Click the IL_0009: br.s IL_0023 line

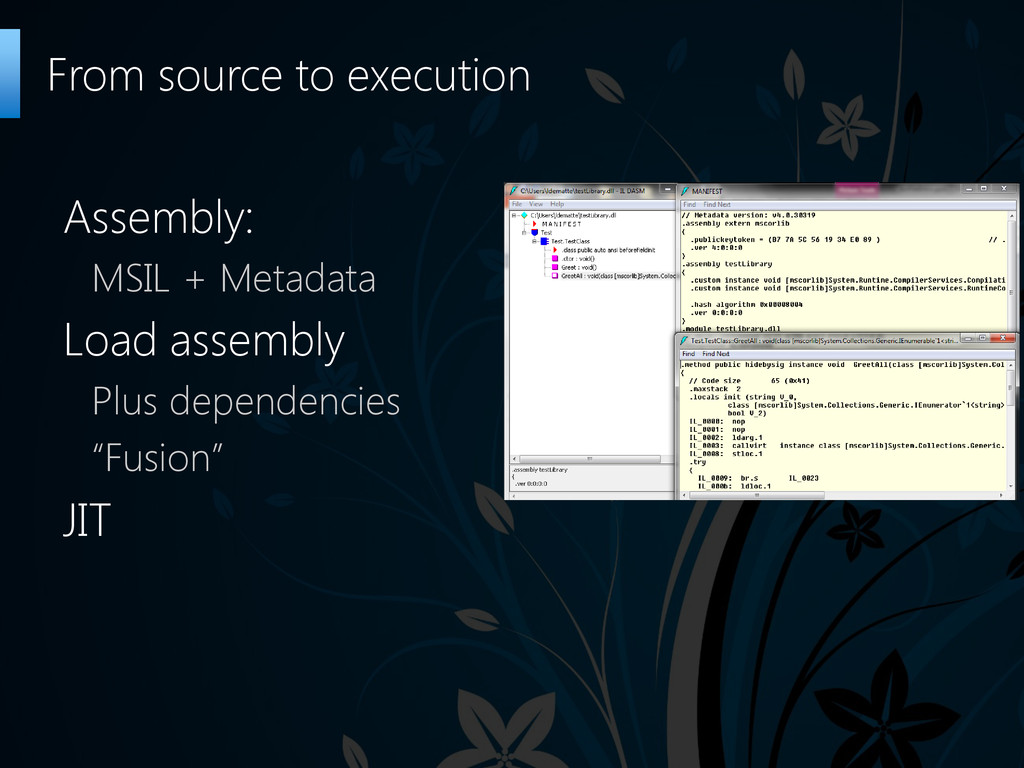[x=758, y=478]
